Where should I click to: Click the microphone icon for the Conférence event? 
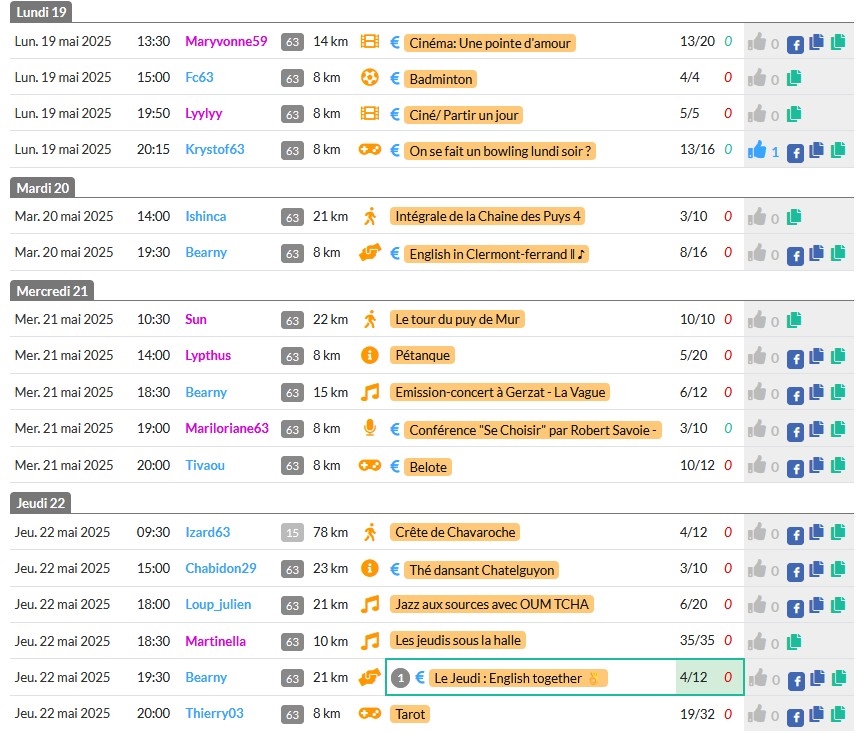(370, 429)
